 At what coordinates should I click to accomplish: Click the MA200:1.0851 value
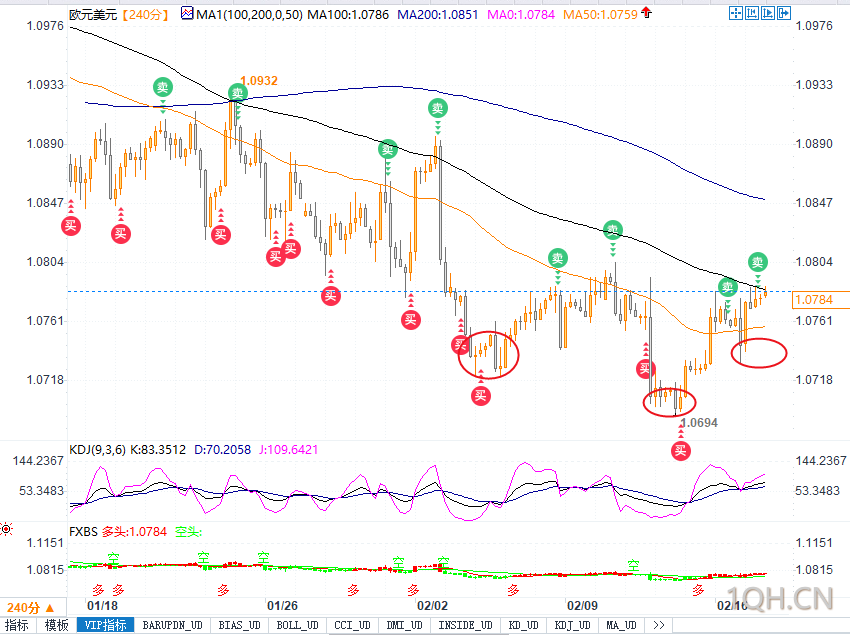click(438, 15)
